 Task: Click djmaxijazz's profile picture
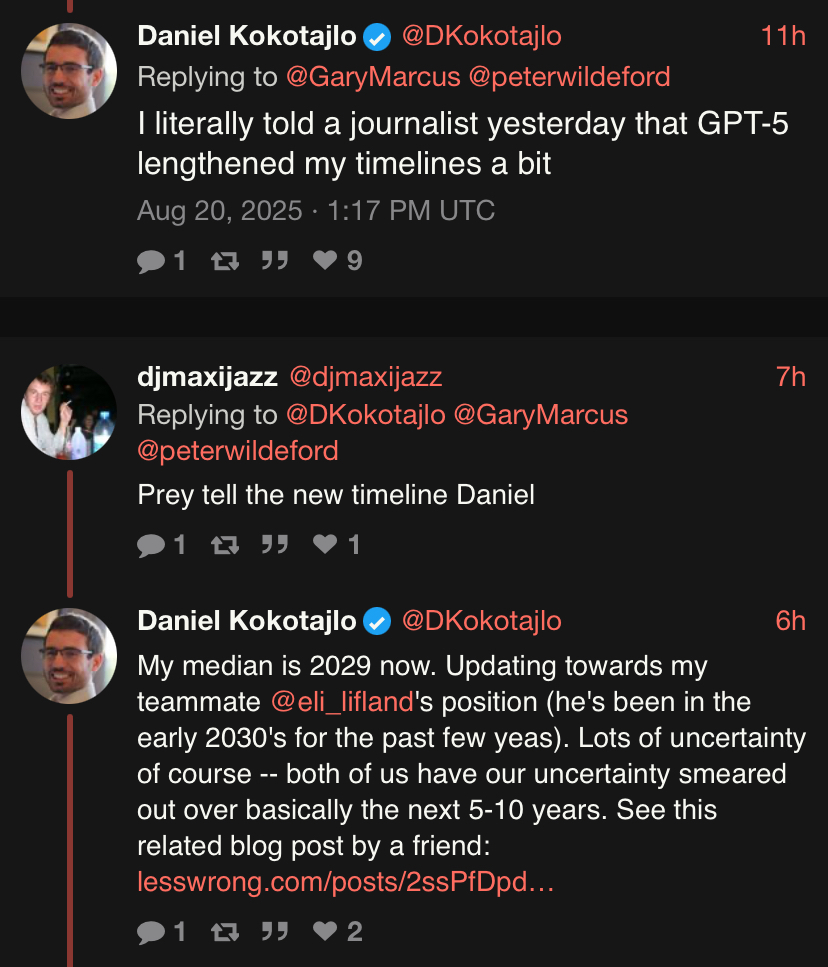click(x=69, y=412)
